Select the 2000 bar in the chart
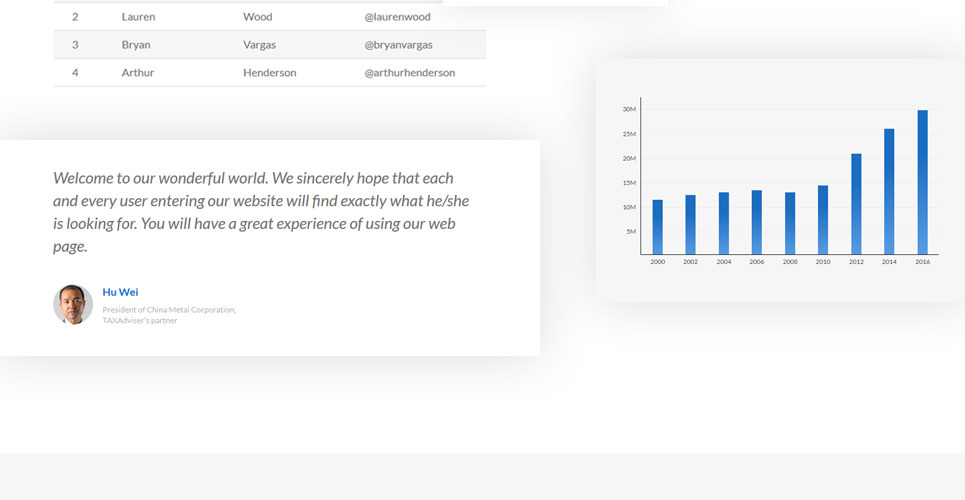Screen dimensions: 965x500 [x=657, y=227]
